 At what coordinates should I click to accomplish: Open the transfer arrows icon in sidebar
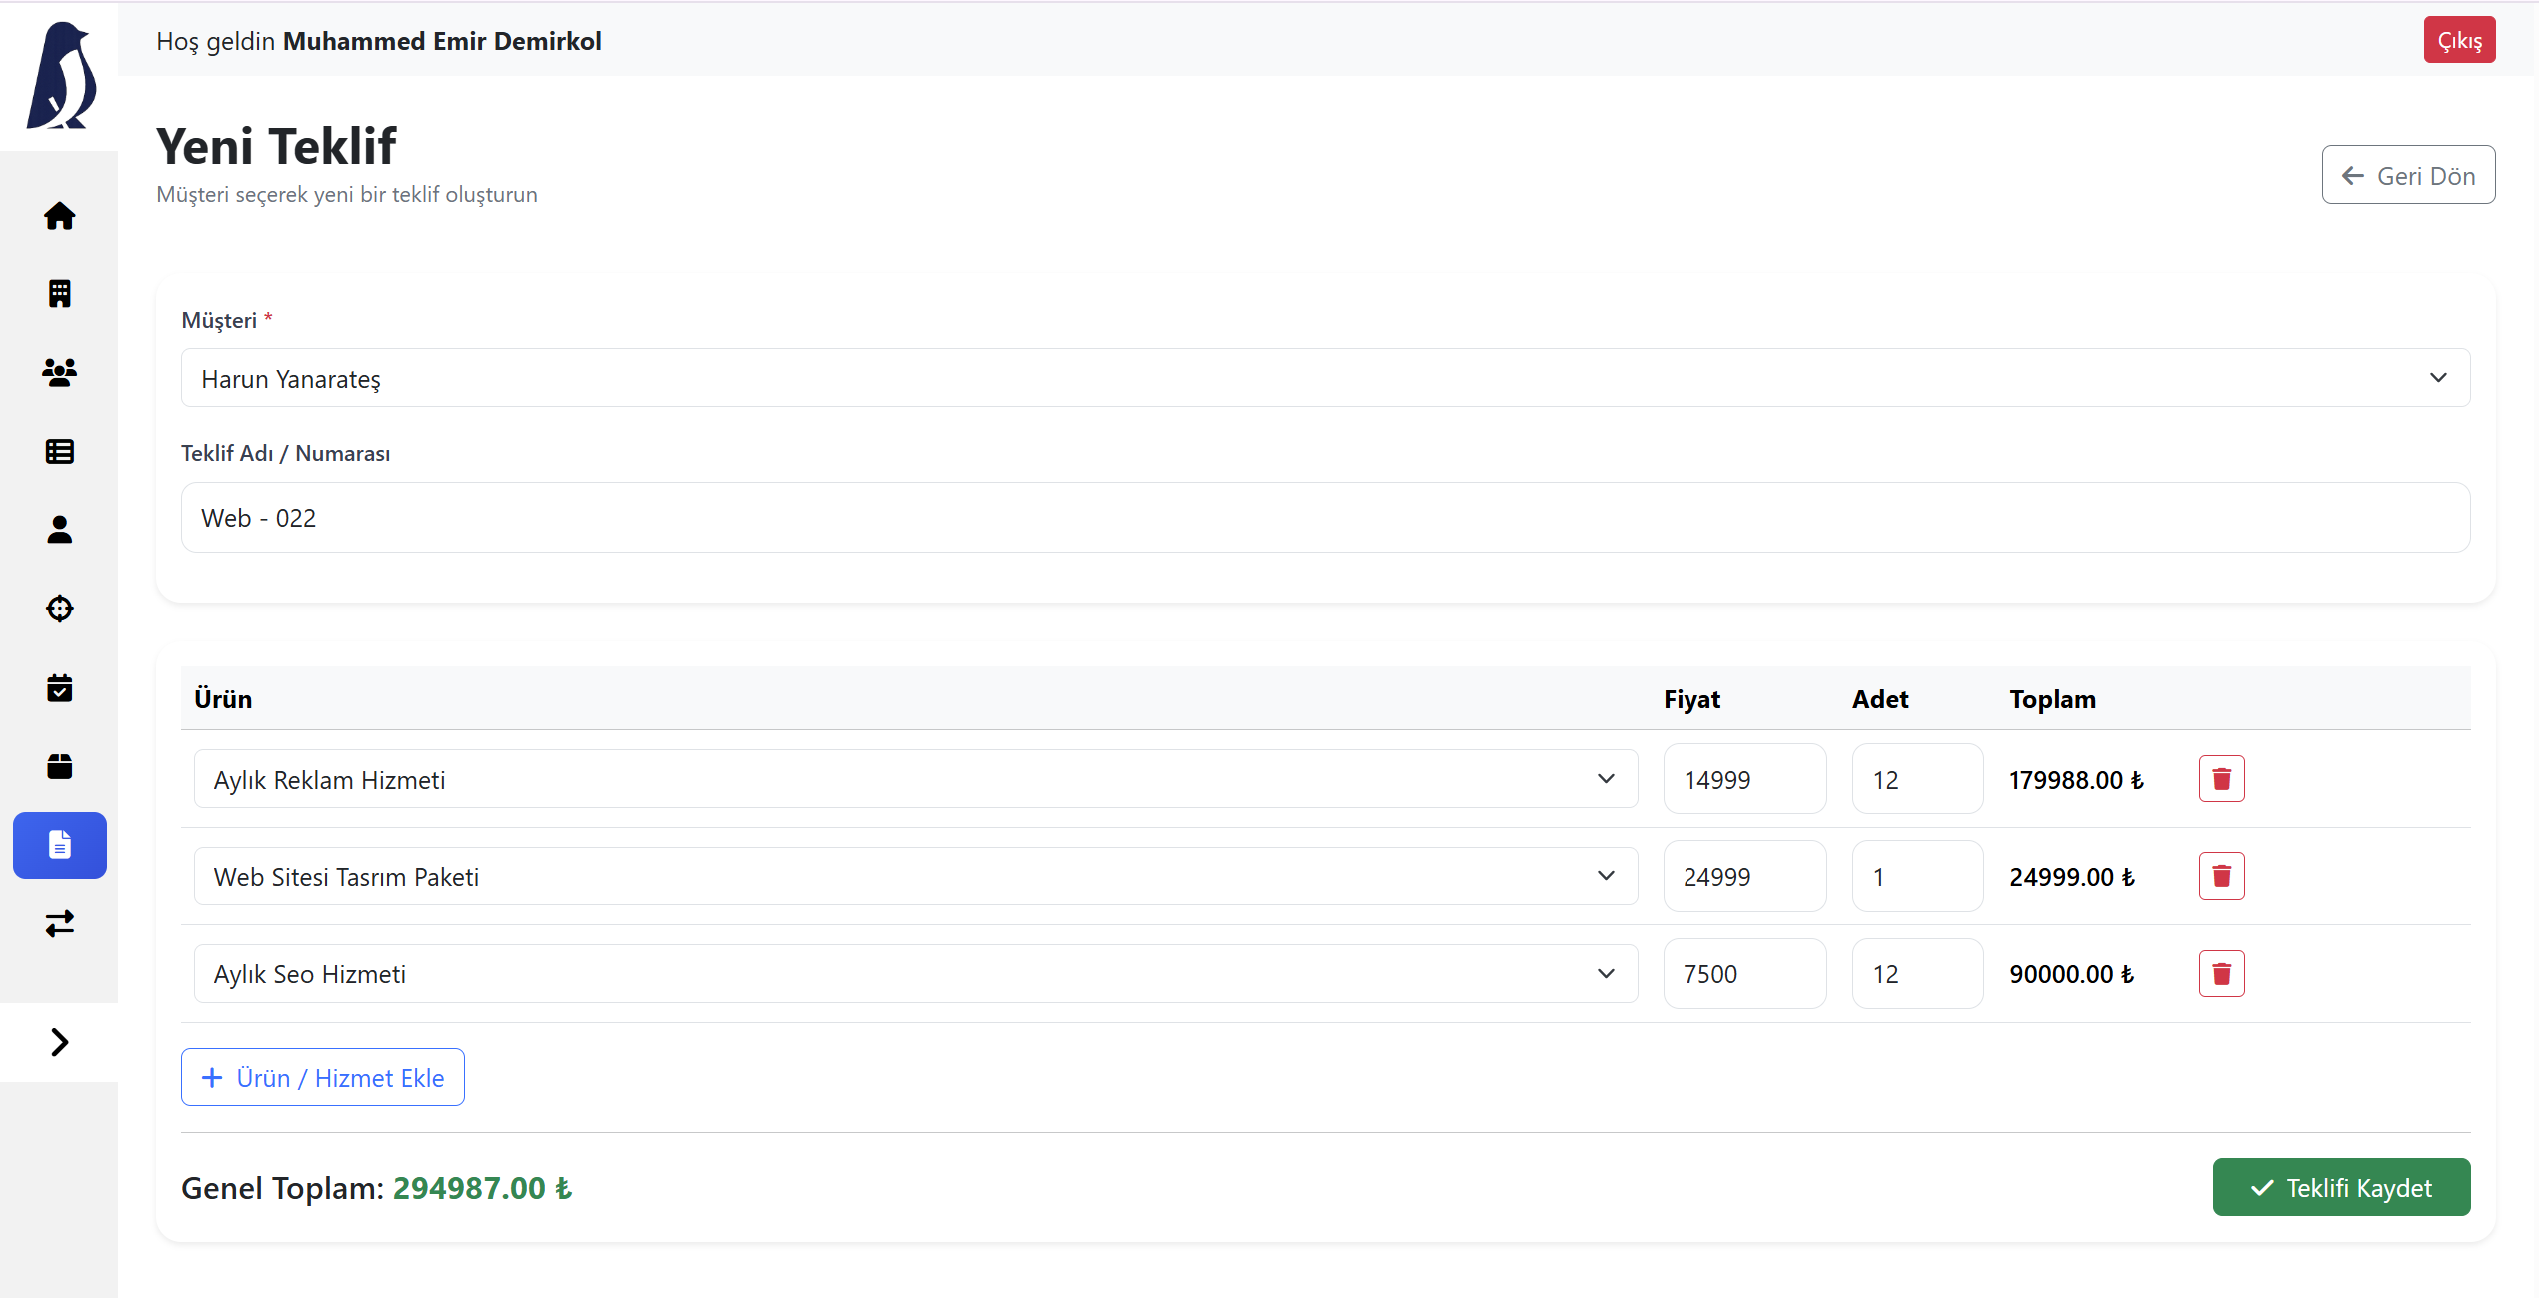click(59, 923)
